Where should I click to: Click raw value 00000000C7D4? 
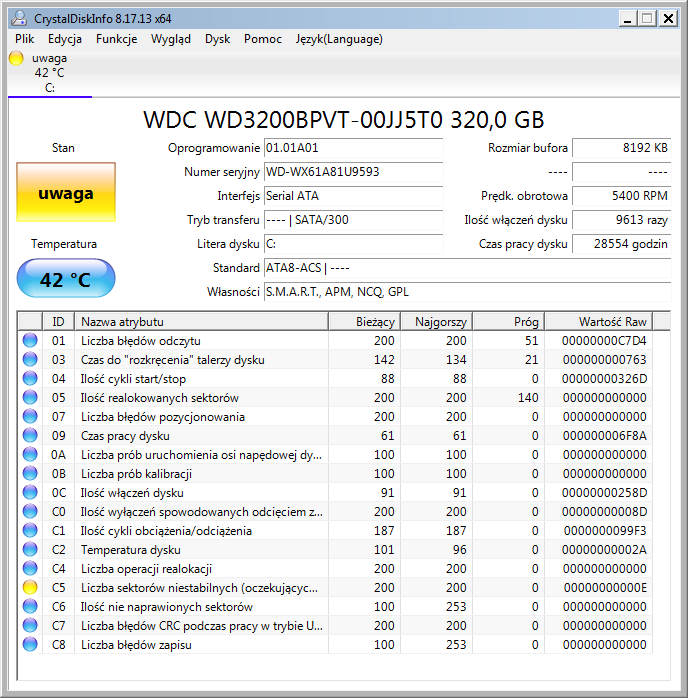tap(604, 341)
